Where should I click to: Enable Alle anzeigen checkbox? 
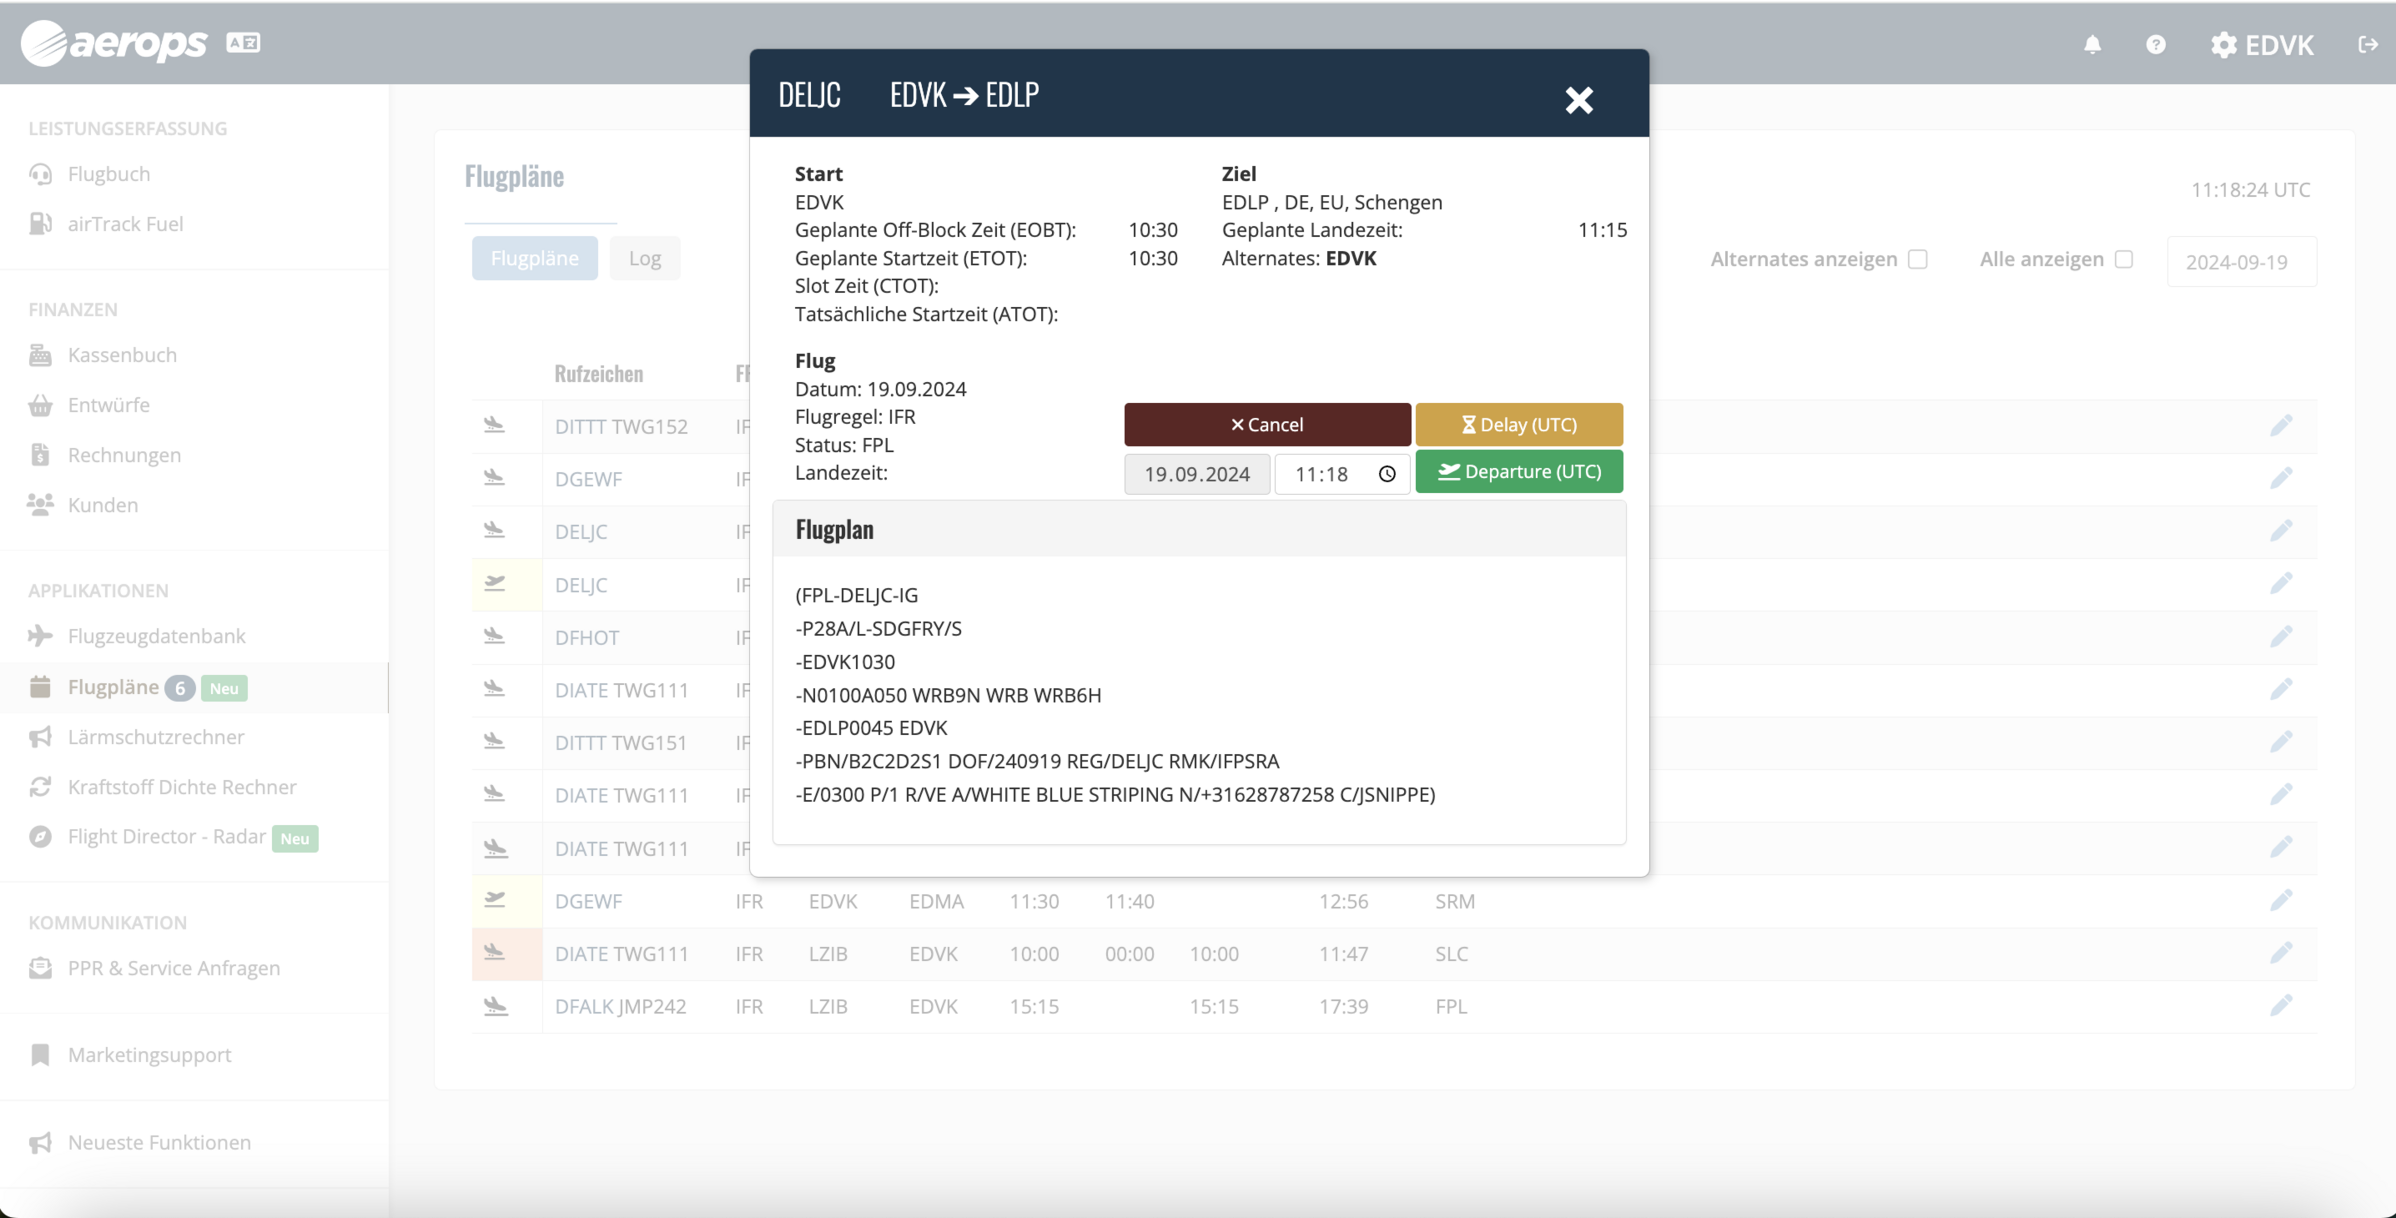click(2124, 259)
